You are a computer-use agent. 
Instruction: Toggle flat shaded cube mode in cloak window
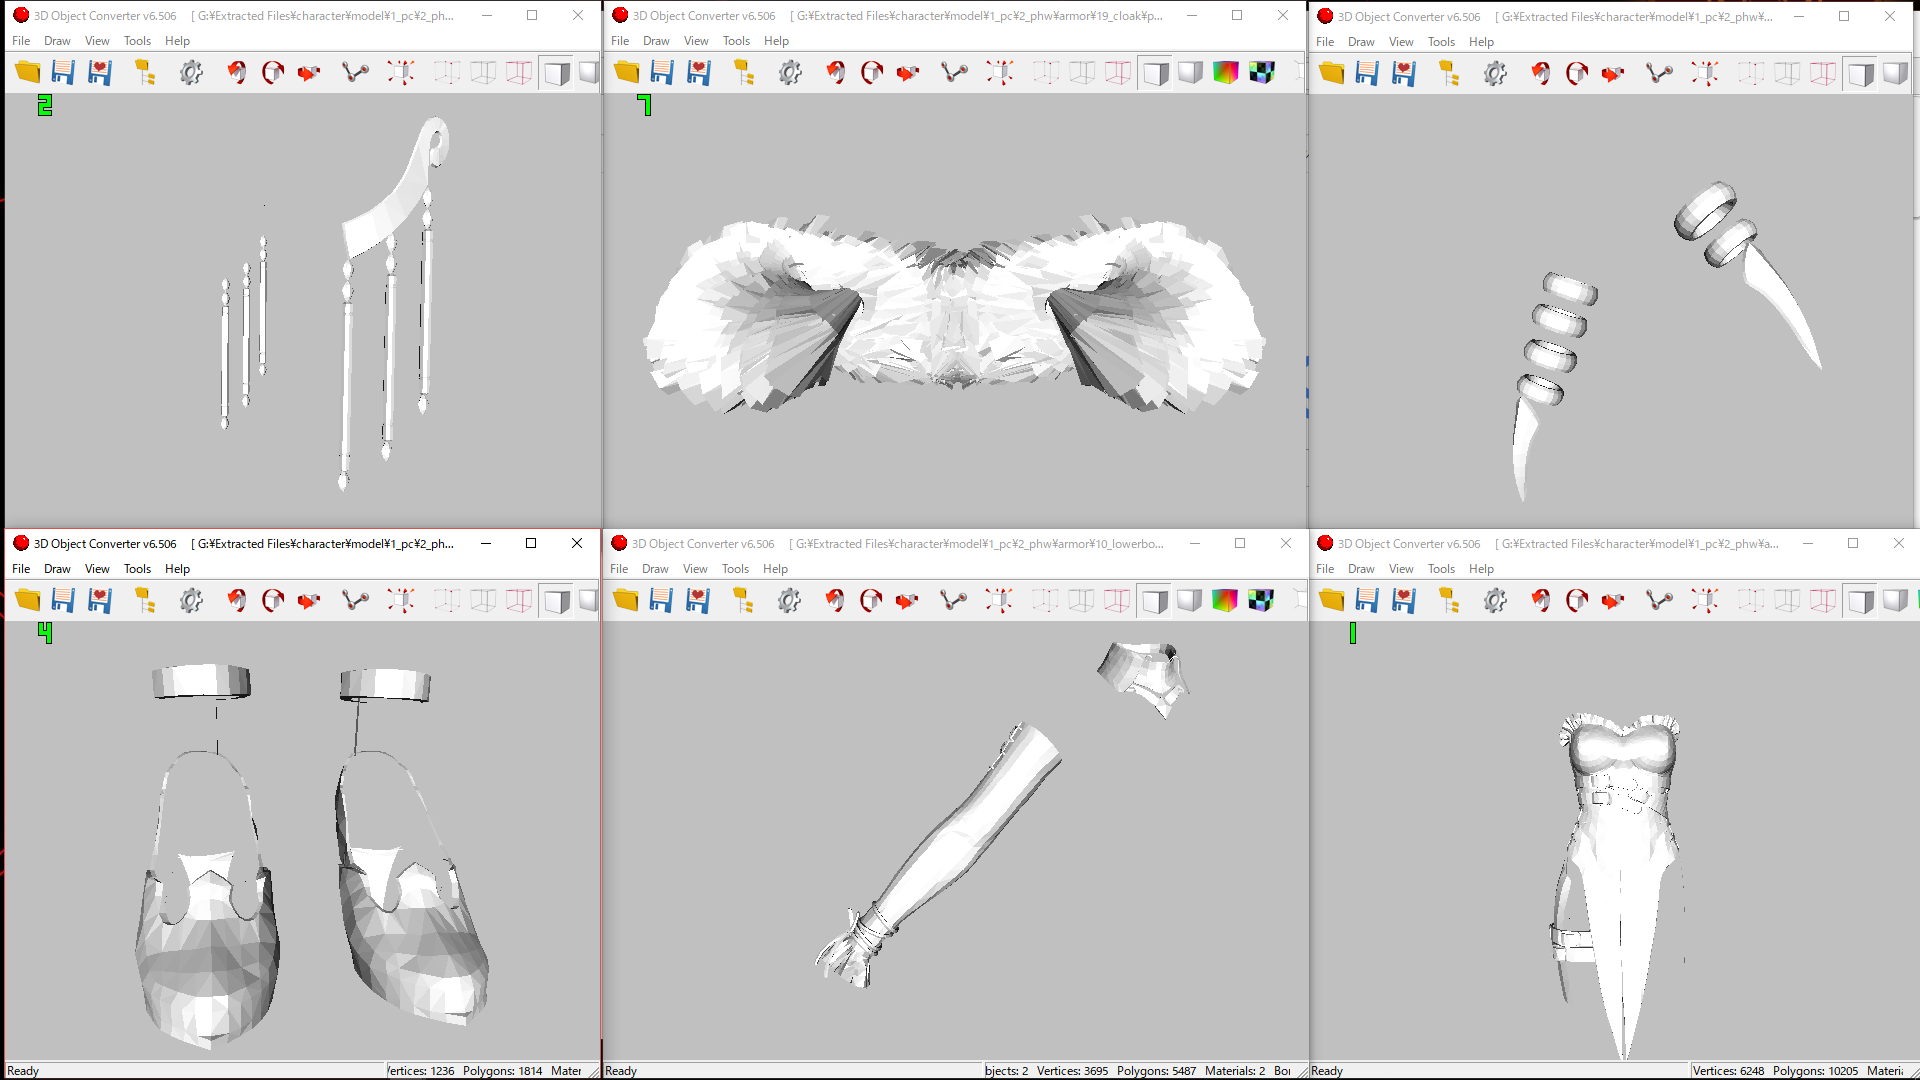click(1155, 73)
